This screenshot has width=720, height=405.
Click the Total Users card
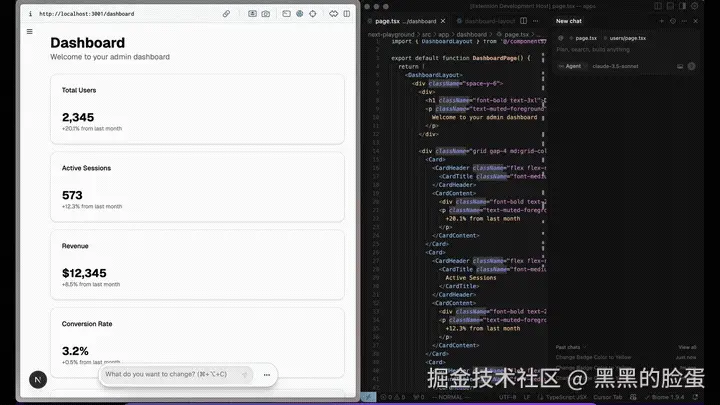[x=197, y=109]
